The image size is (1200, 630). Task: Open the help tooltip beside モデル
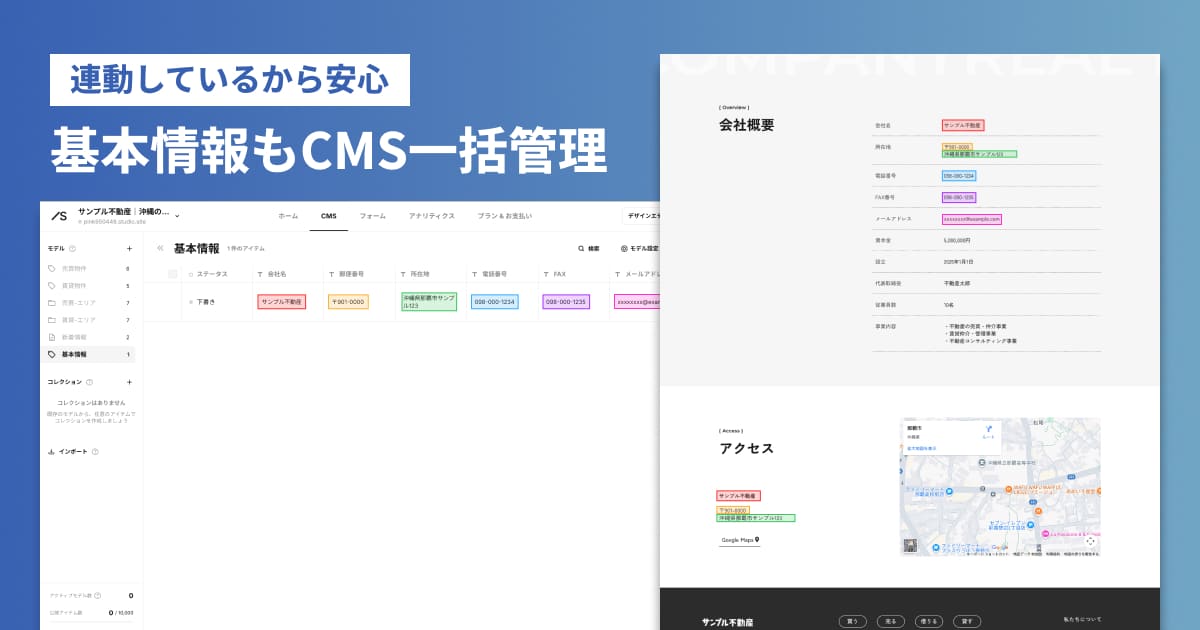73,248
